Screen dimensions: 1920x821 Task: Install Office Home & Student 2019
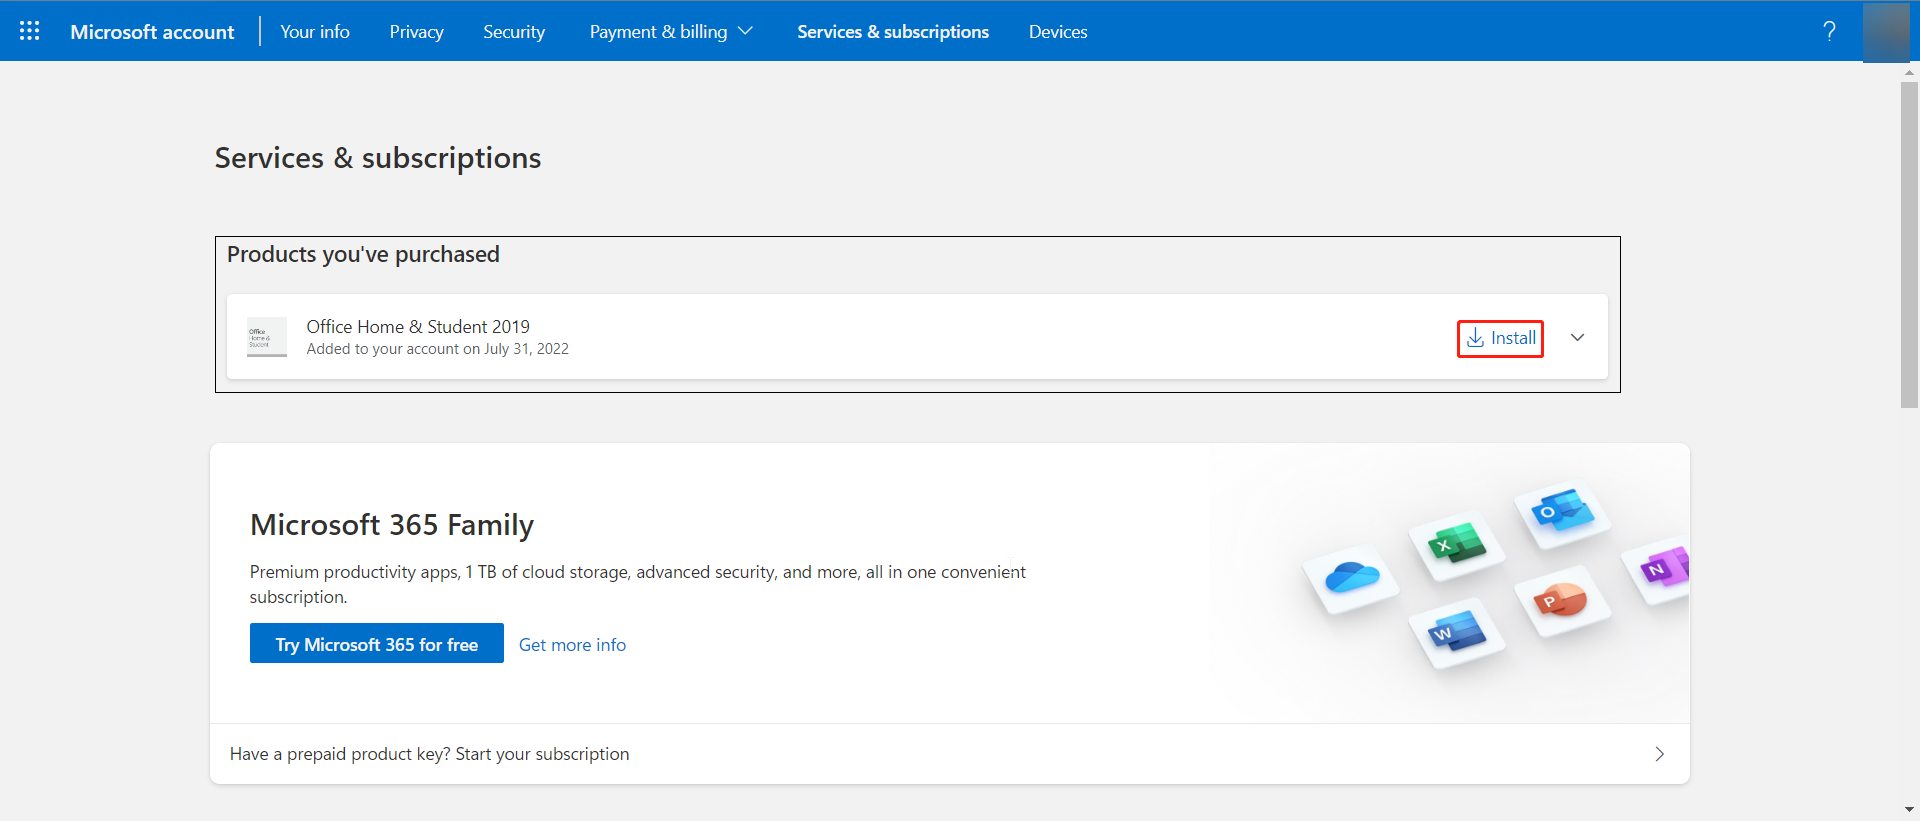1500,338
